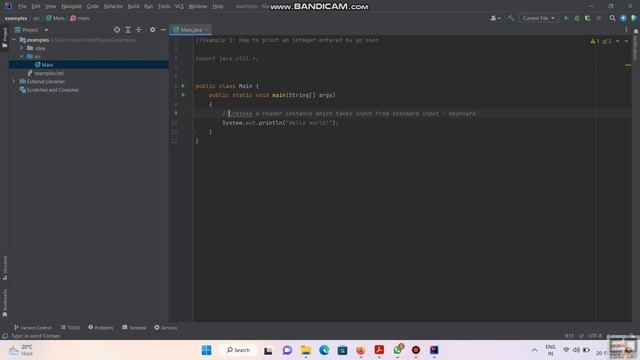
Task: Open the Code menu
Action: click(93, 7)
